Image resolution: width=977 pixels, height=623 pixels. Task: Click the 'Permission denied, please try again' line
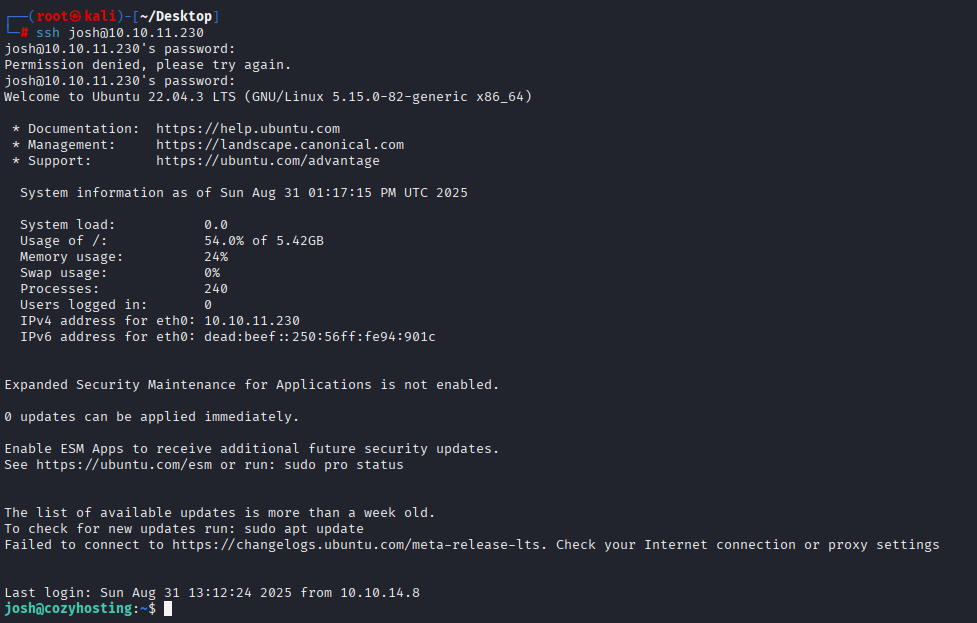148,65
